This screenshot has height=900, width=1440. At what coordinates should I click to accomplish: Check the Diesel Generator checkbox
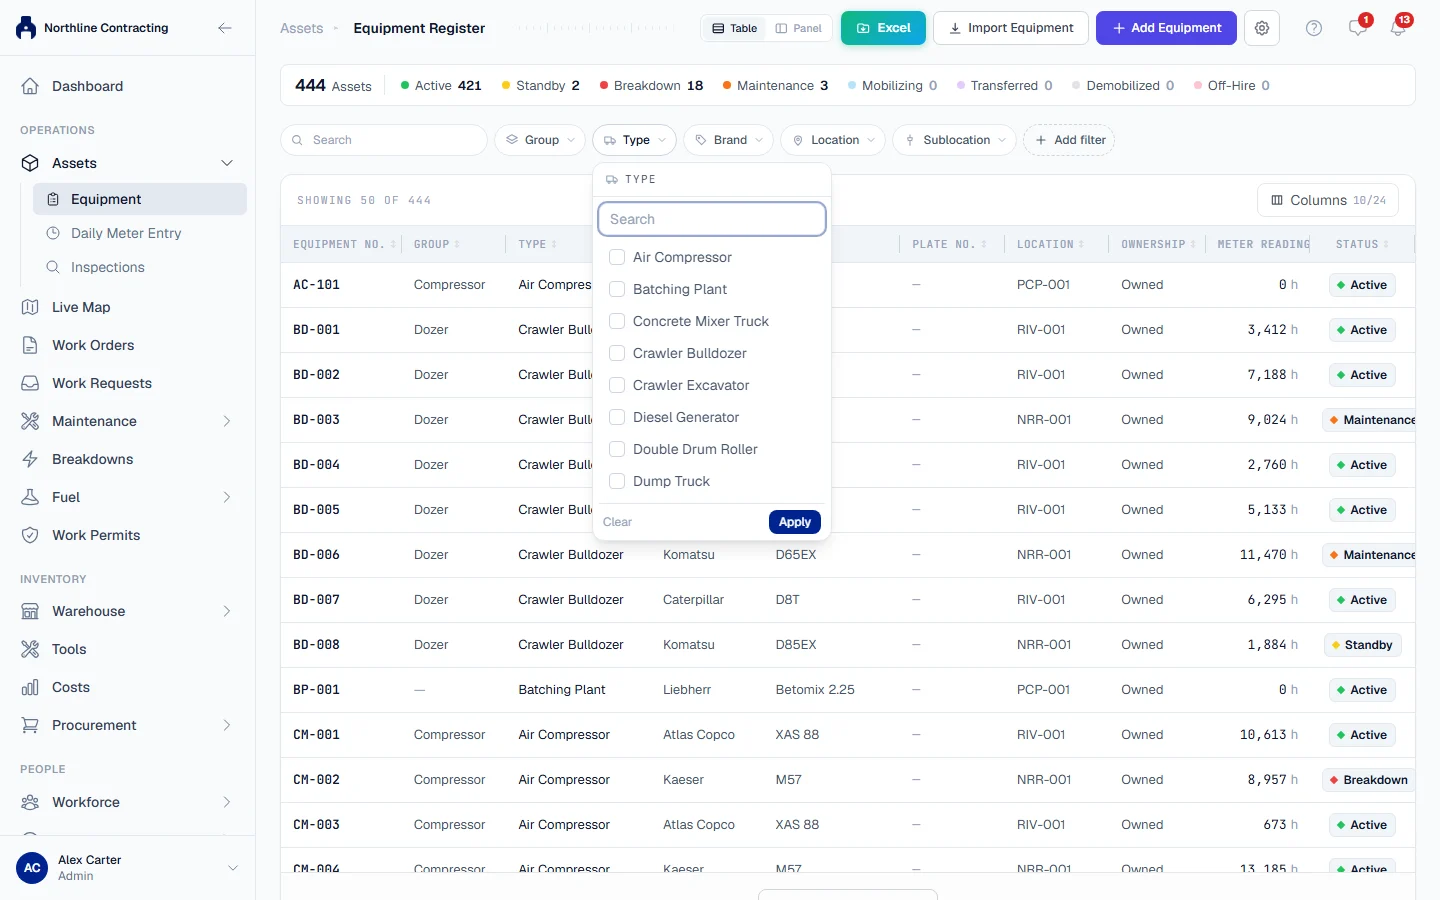[617, 417]
